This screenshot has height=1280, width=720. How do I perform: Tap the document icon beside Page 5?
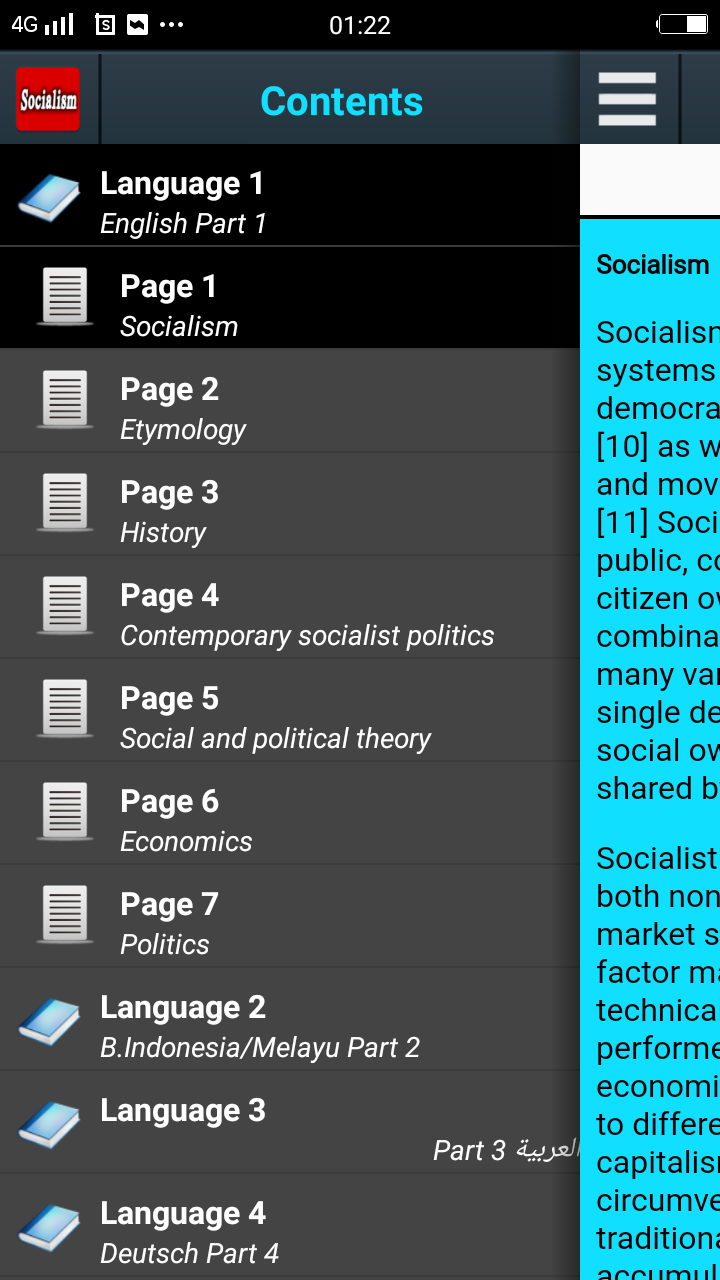coord(65,709)
